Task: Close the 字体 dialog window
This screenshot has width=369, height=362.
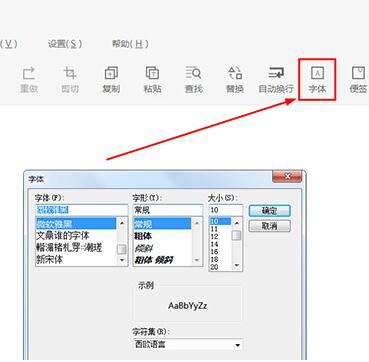Action: click(287, 176)
